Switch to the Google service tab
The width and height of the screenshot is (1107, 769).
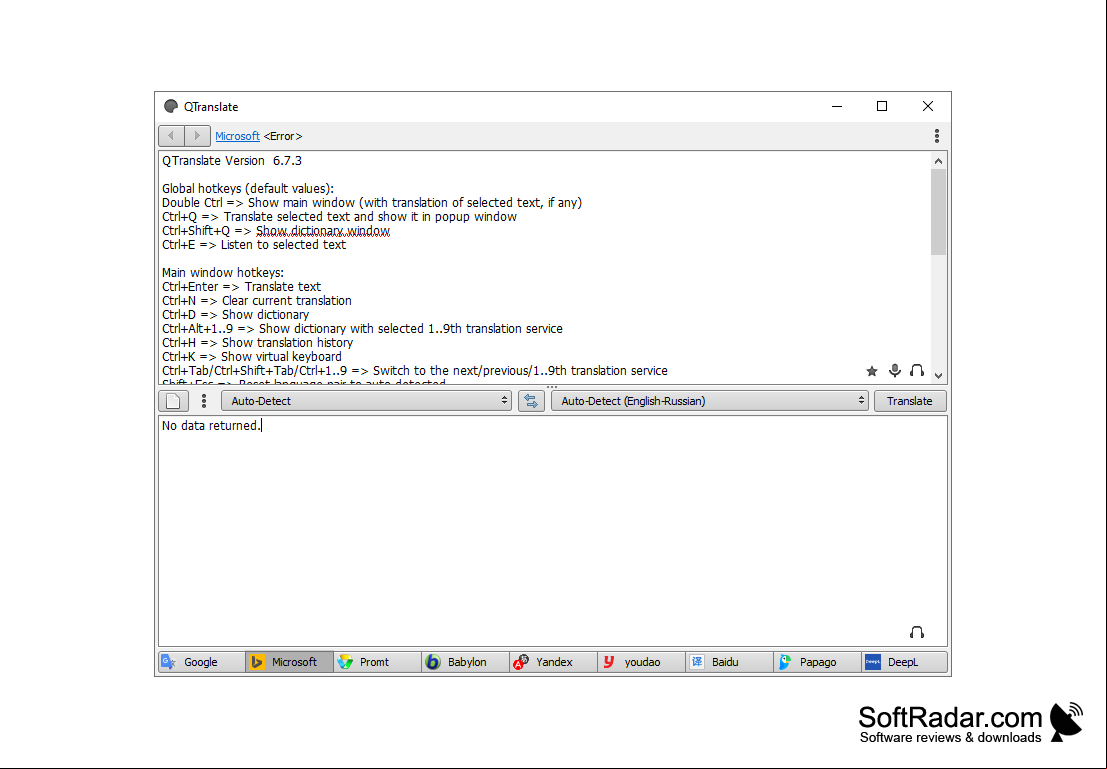pyautogui.click(x=202, y=662)
